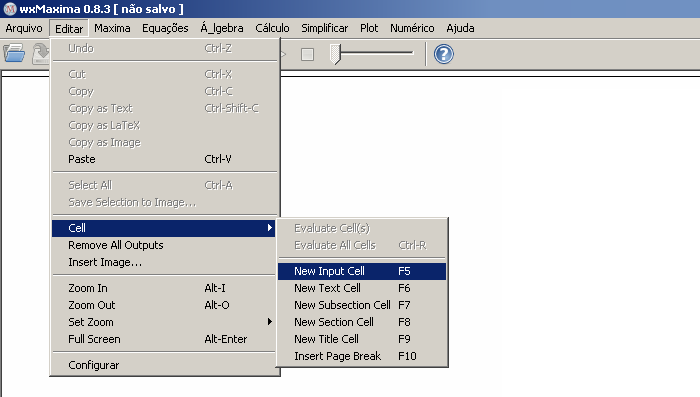Click greyed Copy as Text entry

coord(164,108)
